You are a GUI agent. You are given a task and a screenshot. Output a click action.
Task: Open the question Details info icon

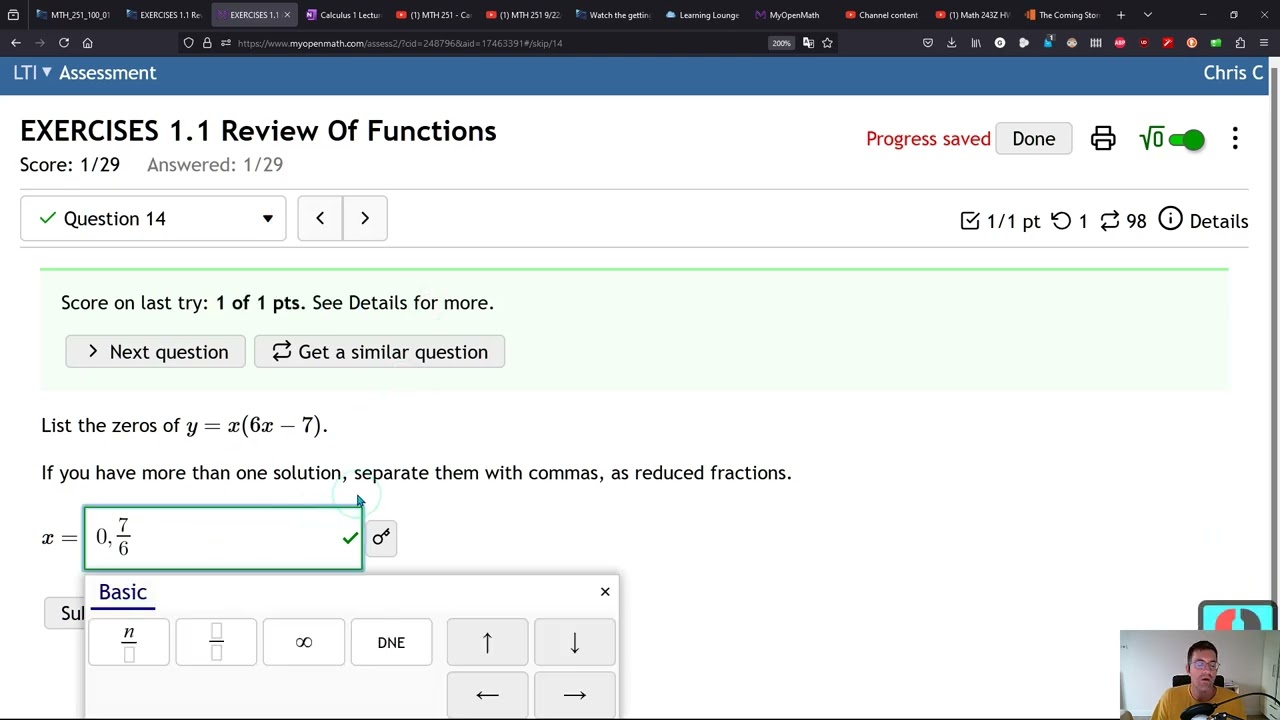click(1170, 219)
